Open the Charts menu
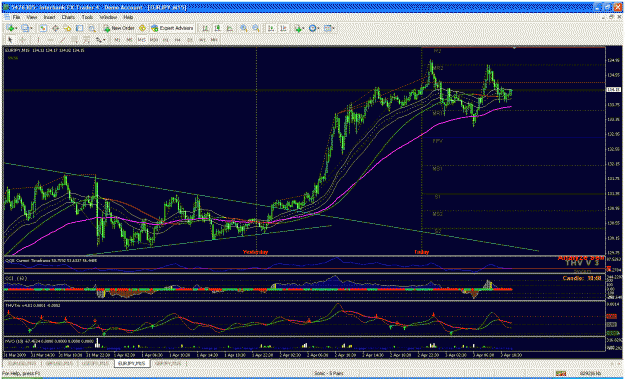This screenshot has width=625, height=379. 68,18
